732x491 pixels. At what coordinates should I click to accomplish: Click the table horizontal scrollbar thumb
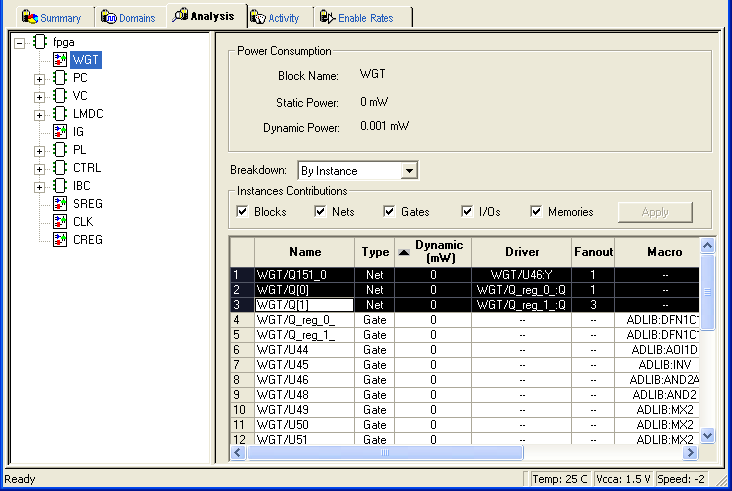pyautogui.click(x=385, y=452)
